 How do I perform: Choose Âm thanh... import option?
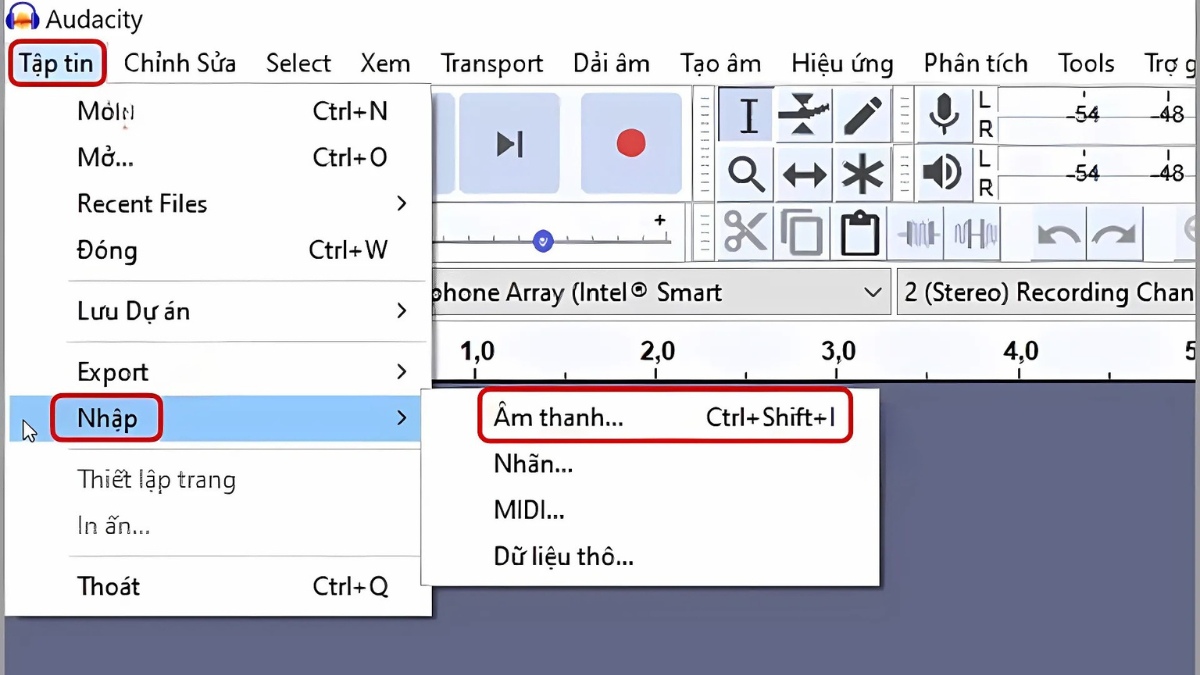(665, 417)
